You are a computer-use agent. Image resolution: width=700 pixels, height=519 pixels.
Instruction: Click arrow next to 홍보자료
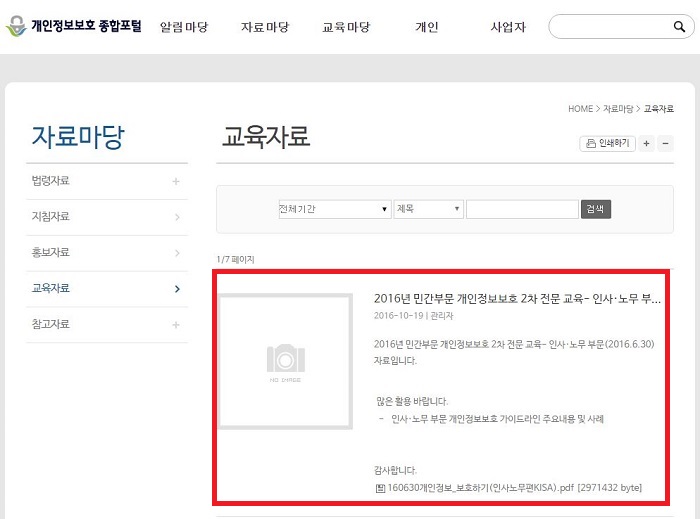click(x=176, y=253)
